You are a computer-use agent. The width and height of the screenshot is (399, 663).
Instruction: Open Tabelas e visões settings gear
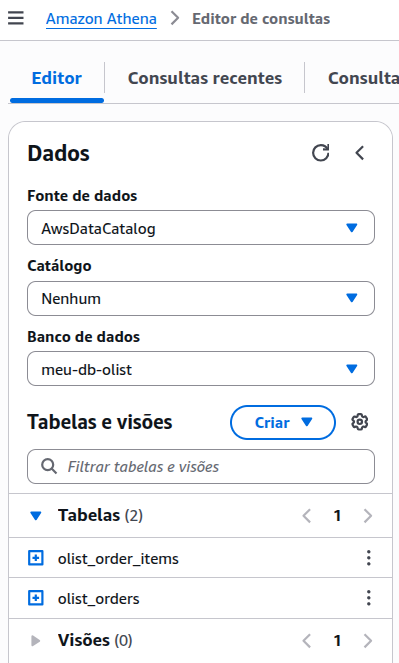(x=360, y=422)
